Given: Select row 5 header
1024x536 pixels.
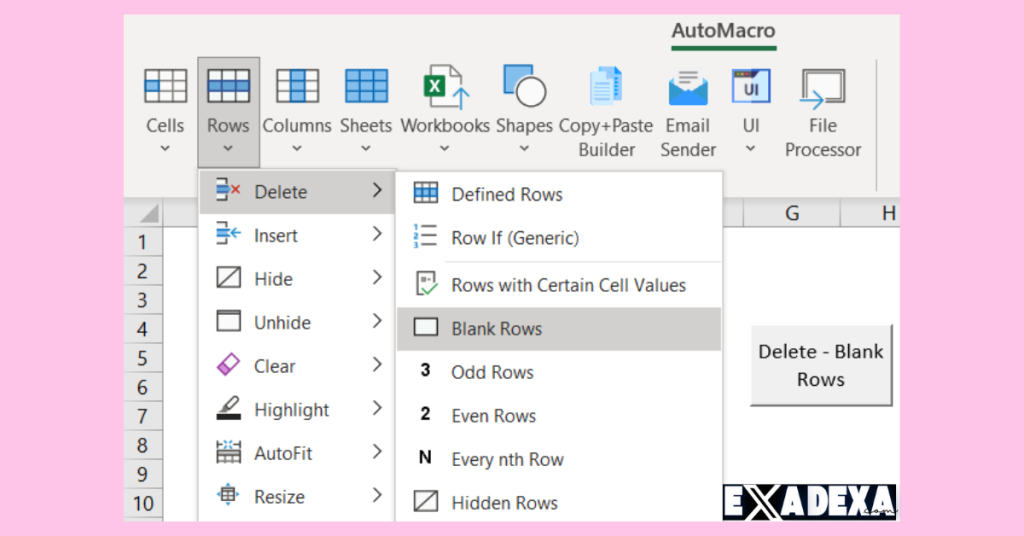Looking at the screenshot, I should (x=143, y=358).
